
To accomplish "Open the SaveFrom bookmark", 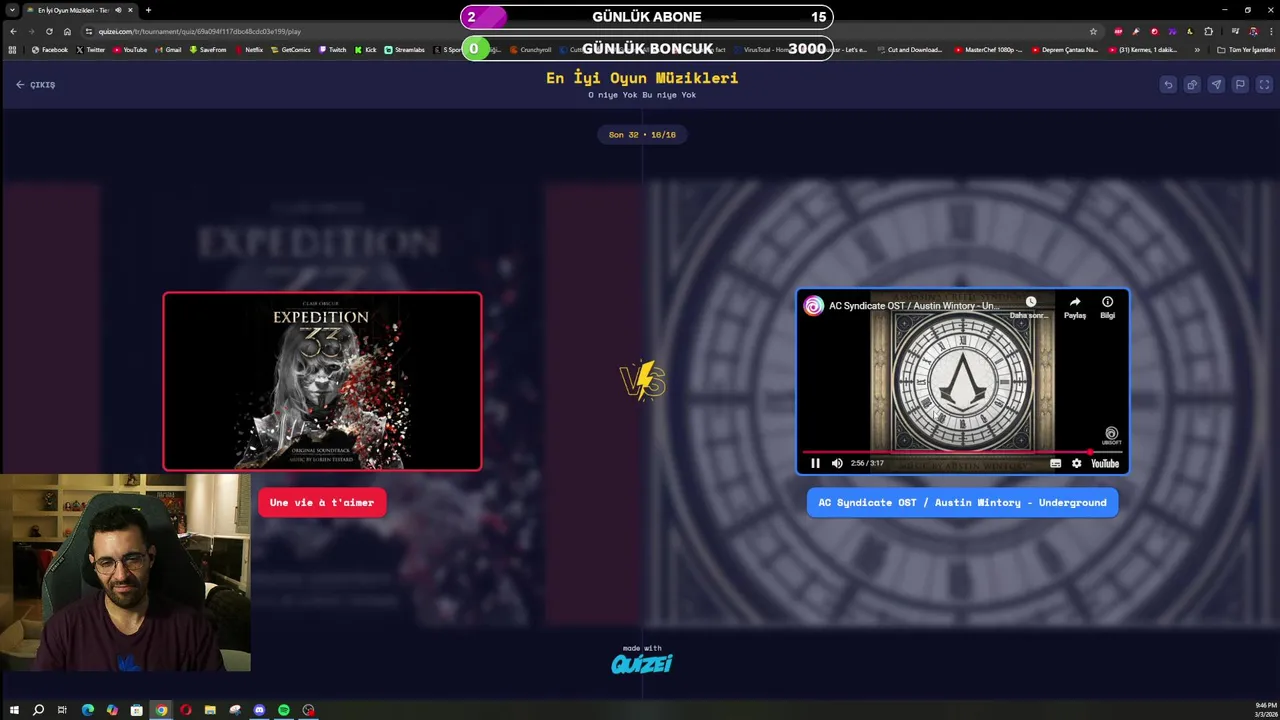I will tap(208, 49).
